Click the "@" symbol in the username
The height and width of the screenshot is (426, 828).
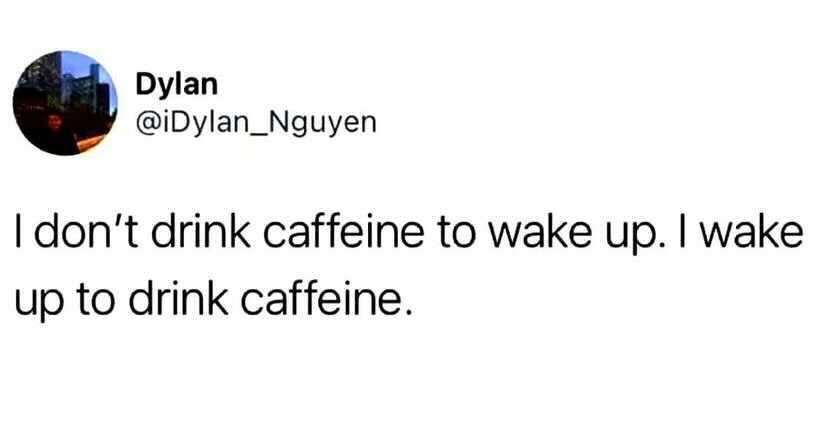click(x=145, y=124)
